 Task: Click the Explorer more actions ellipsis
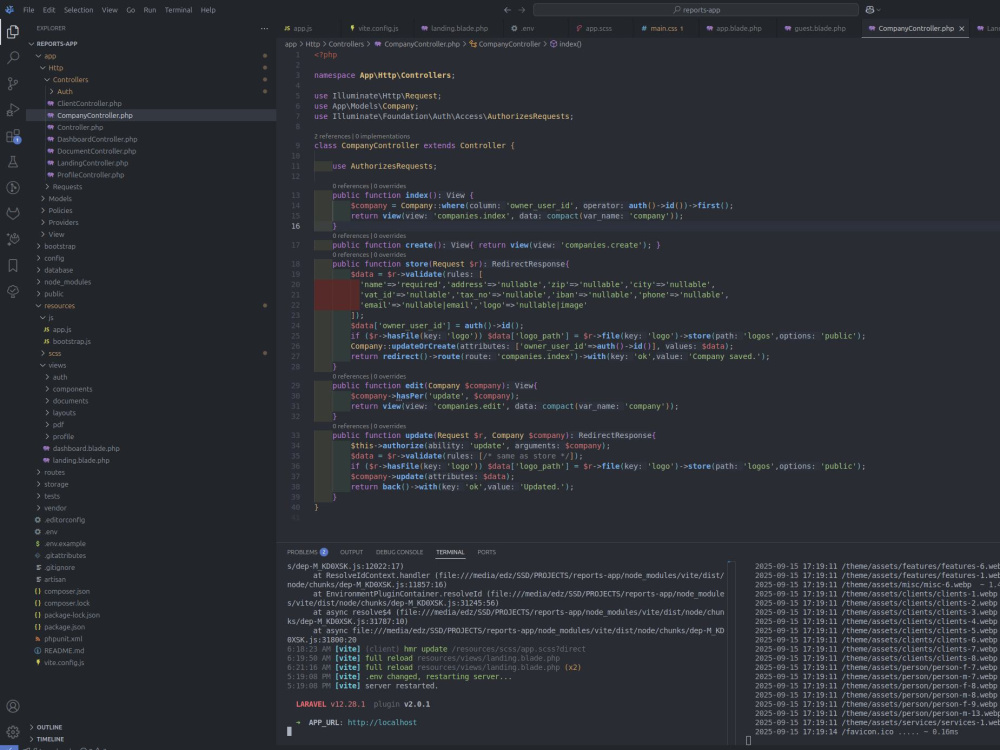pyautogui.click(x=264, y=28)
